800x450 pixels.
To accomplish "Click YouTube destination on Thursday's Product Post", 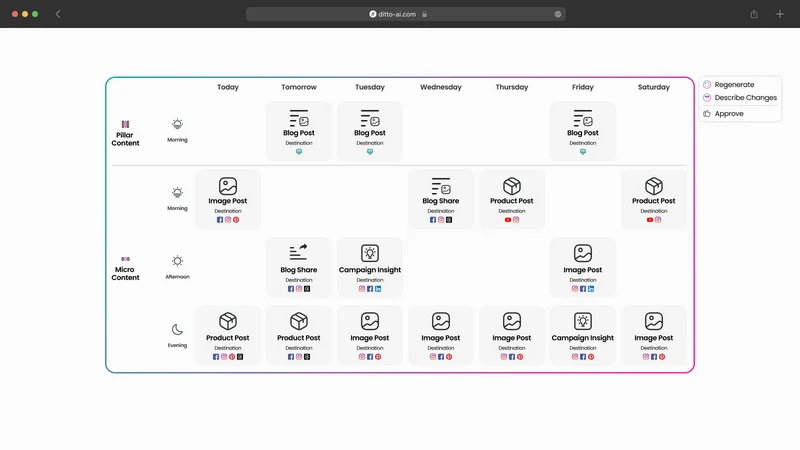I will click(508, 220).
